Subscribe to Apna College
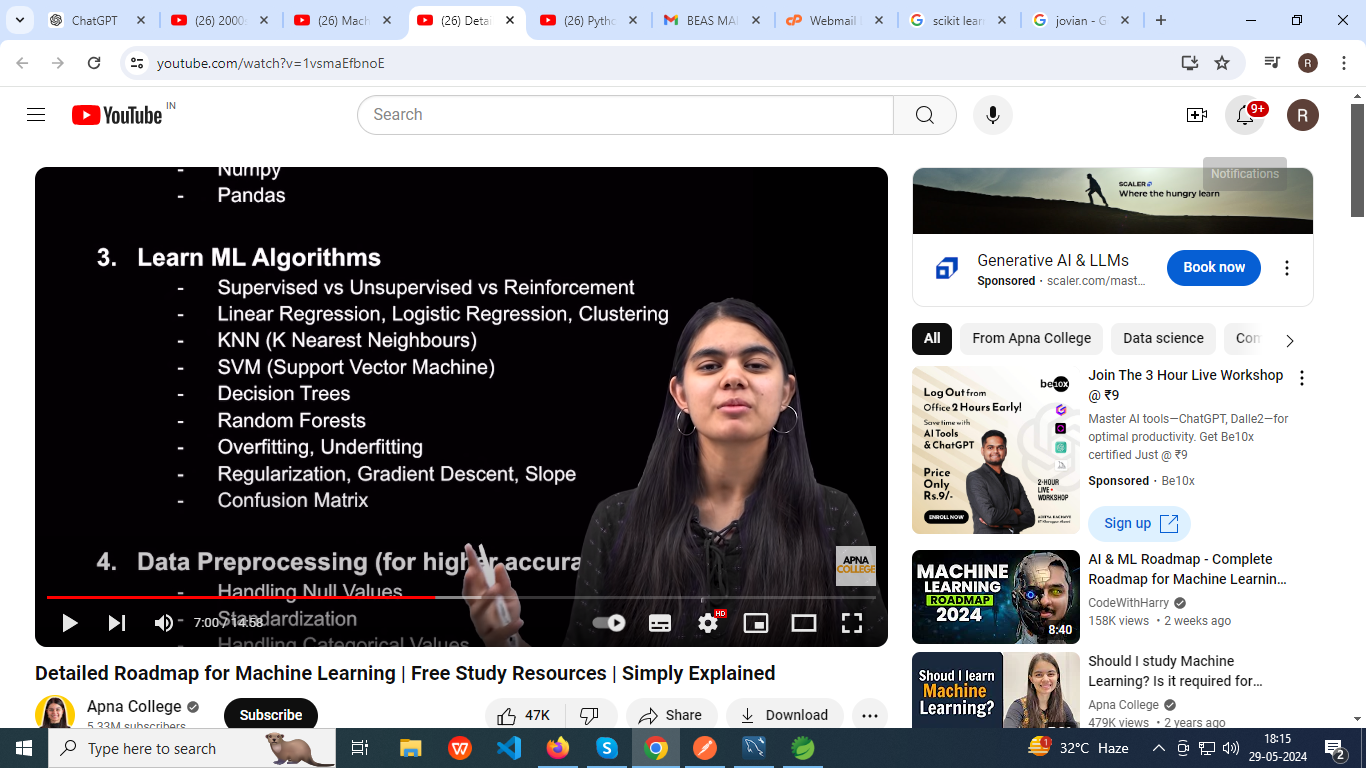1366x768 pixels. (271, 715)
